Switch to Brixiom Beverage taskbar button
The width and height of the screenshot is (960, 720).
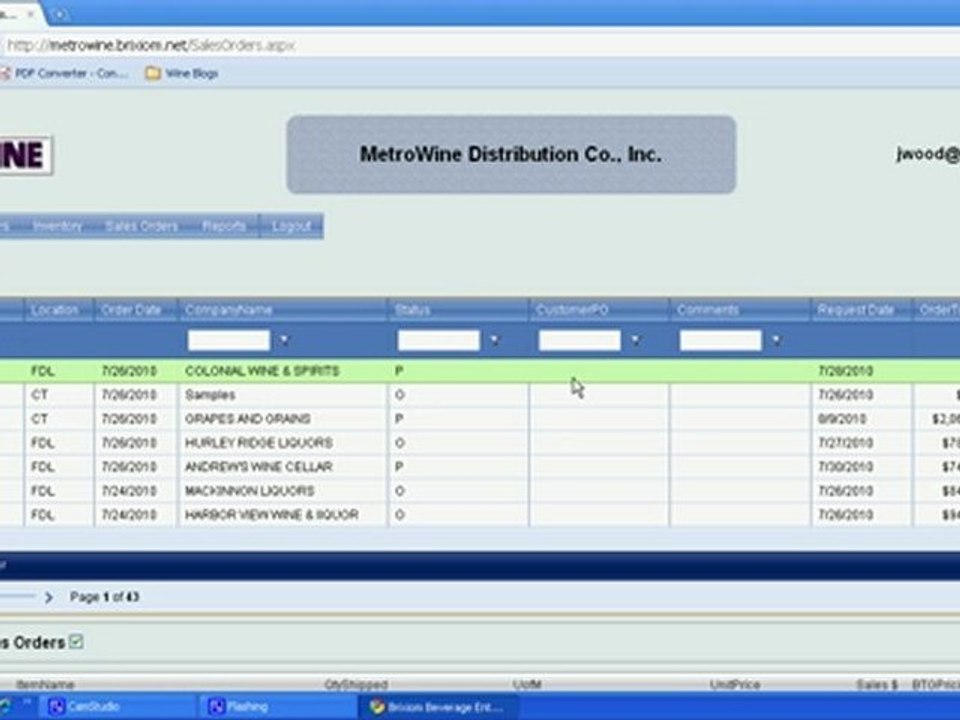(x=438, y=707)
